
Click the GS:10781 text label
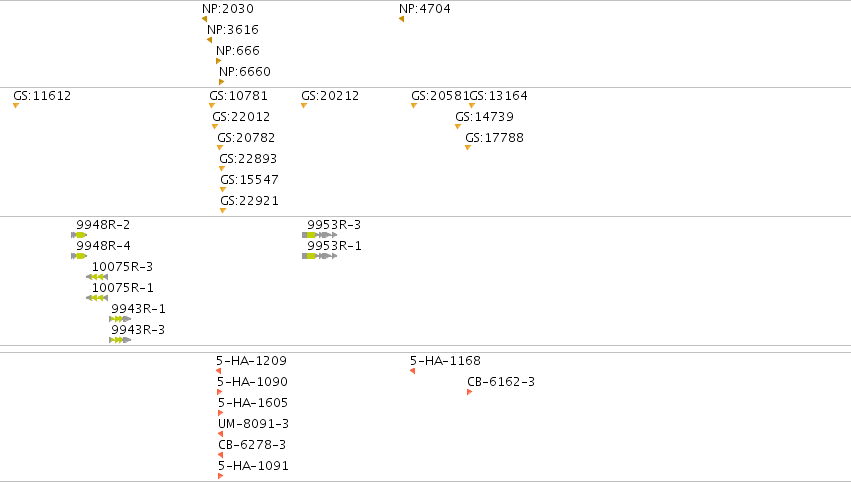click(x=239, y=96)
